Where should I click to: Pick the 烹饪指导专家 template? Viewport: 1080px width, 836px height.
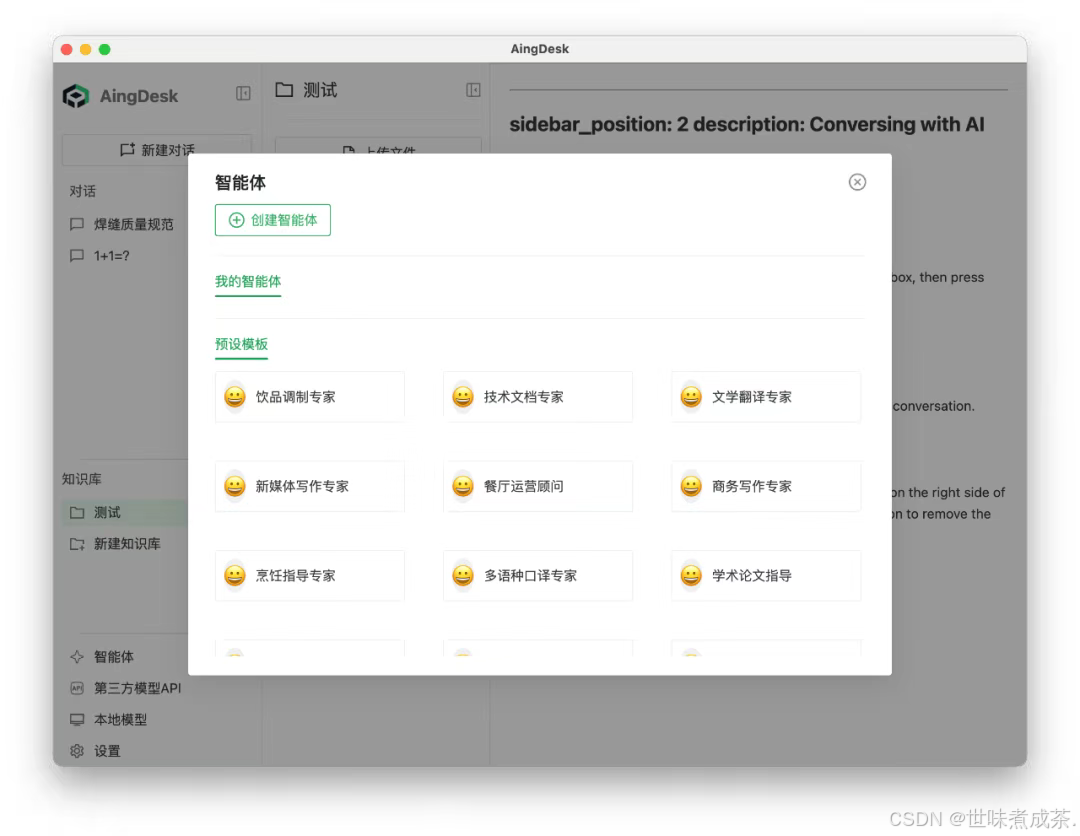[310, 576]
